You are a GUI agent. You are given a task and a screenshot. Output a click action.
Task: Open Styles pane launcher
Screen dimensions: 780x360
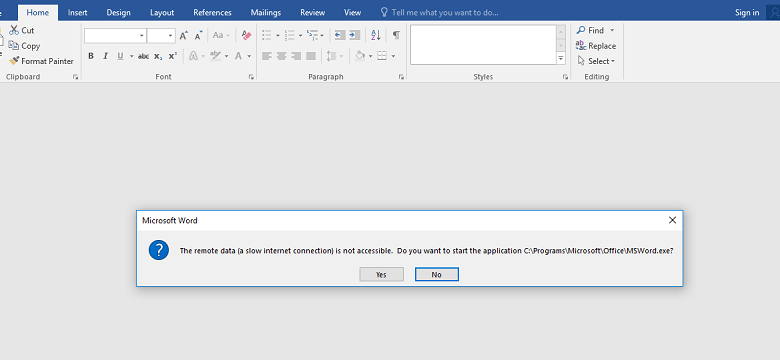pos(565,77)
